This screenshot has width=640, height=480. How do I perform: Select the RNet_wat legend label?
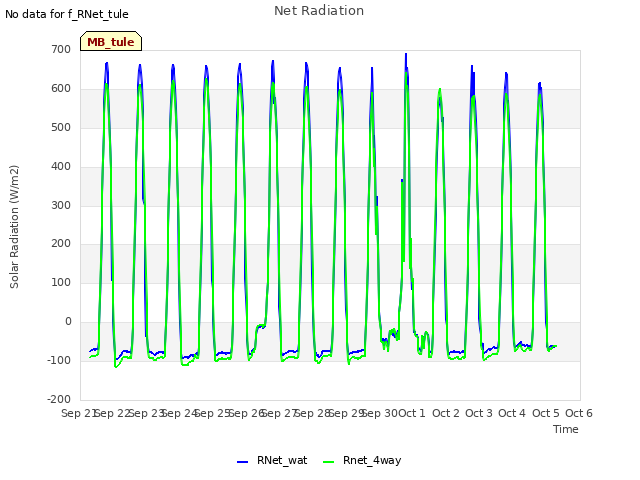tap(282, 460)
